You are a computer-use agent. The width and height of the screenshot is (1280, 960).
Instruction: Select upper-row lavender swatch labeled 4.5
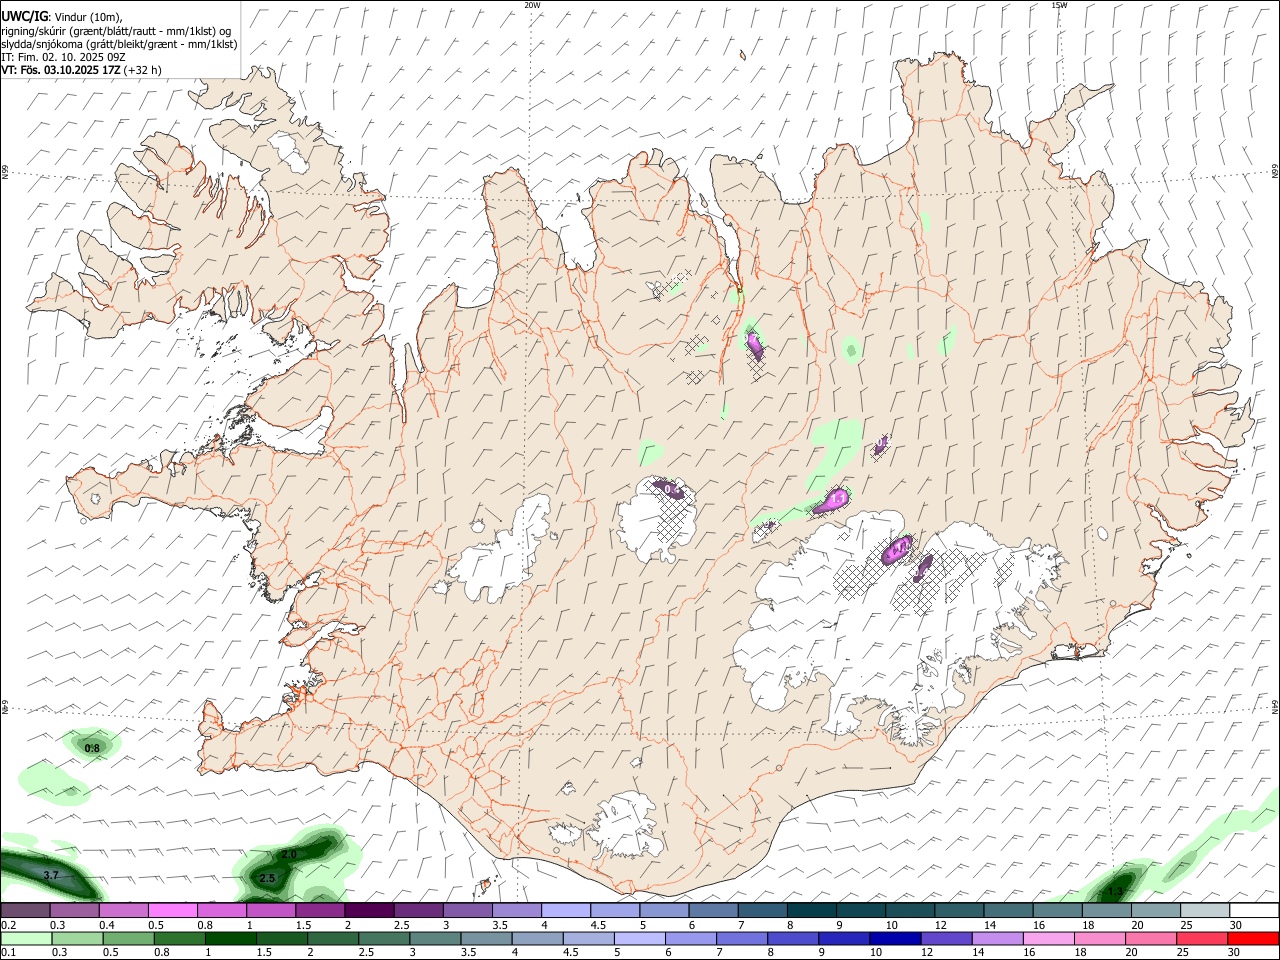(614, 910)
